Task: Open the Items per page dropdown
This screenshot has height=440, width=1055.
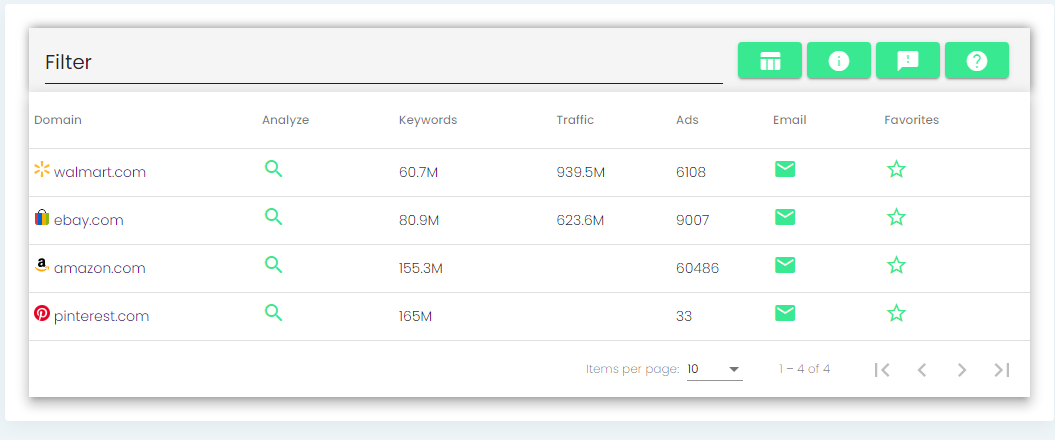Action: (714, 369)
